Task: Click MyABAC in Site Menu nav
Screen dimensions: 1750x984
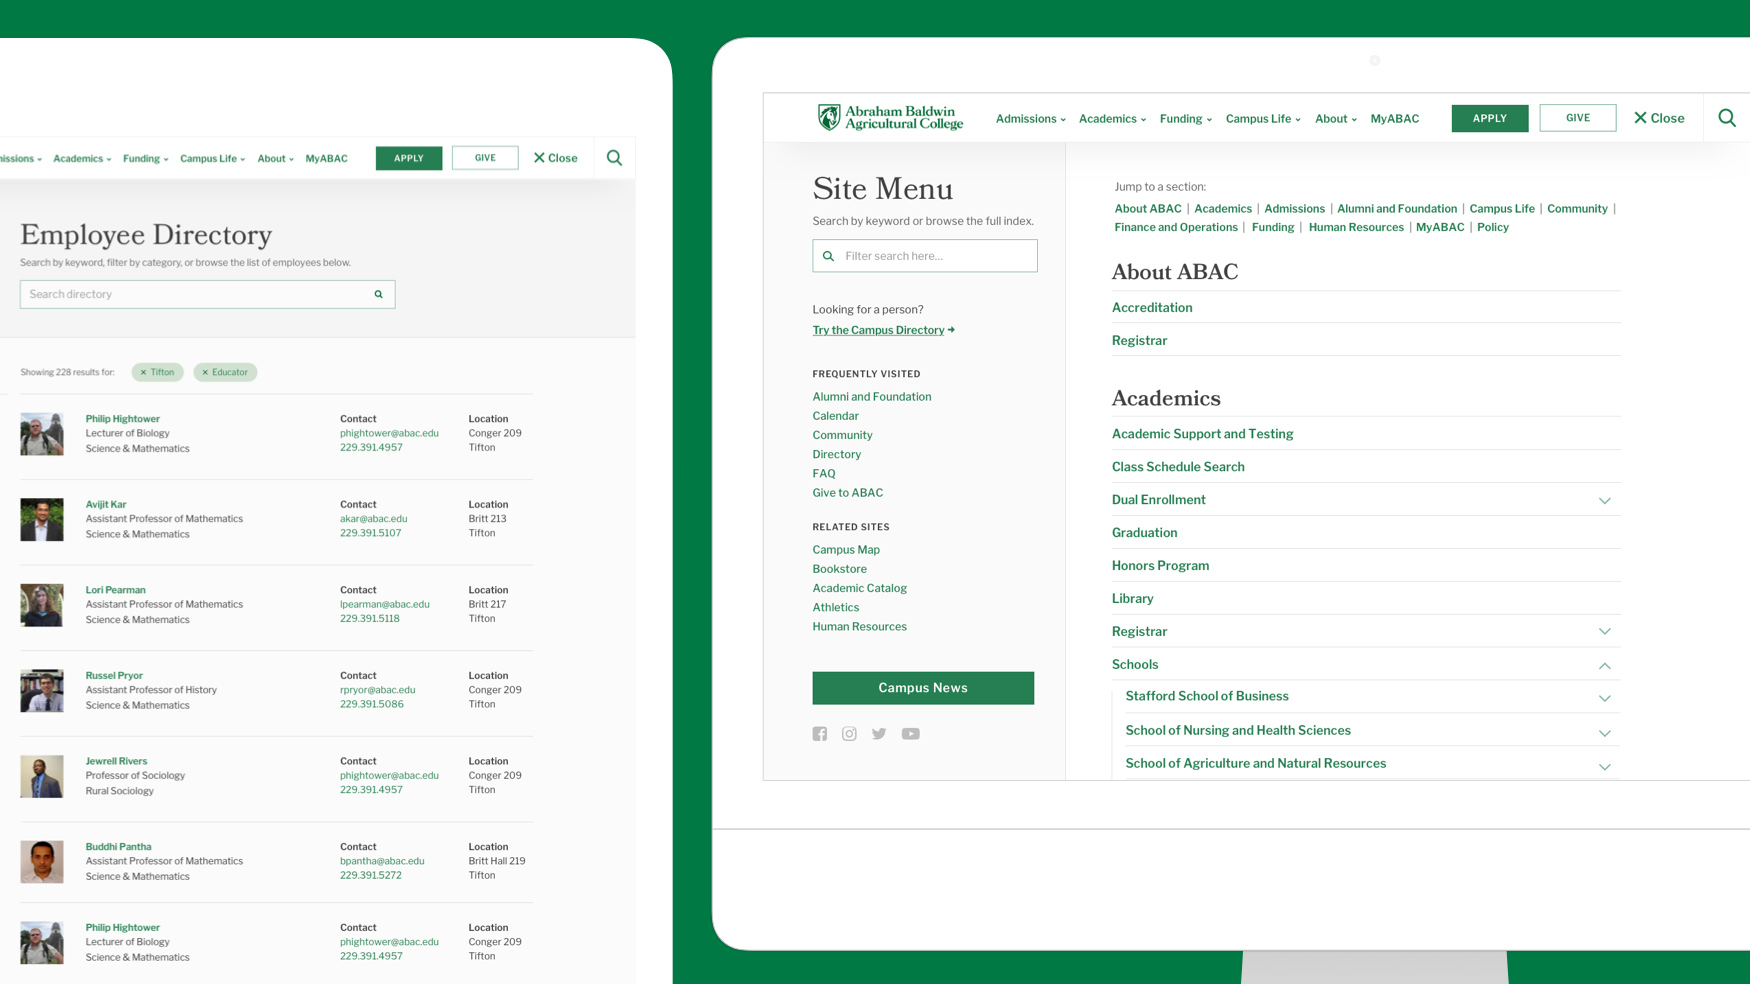Action: click(x=1394, y=119)
